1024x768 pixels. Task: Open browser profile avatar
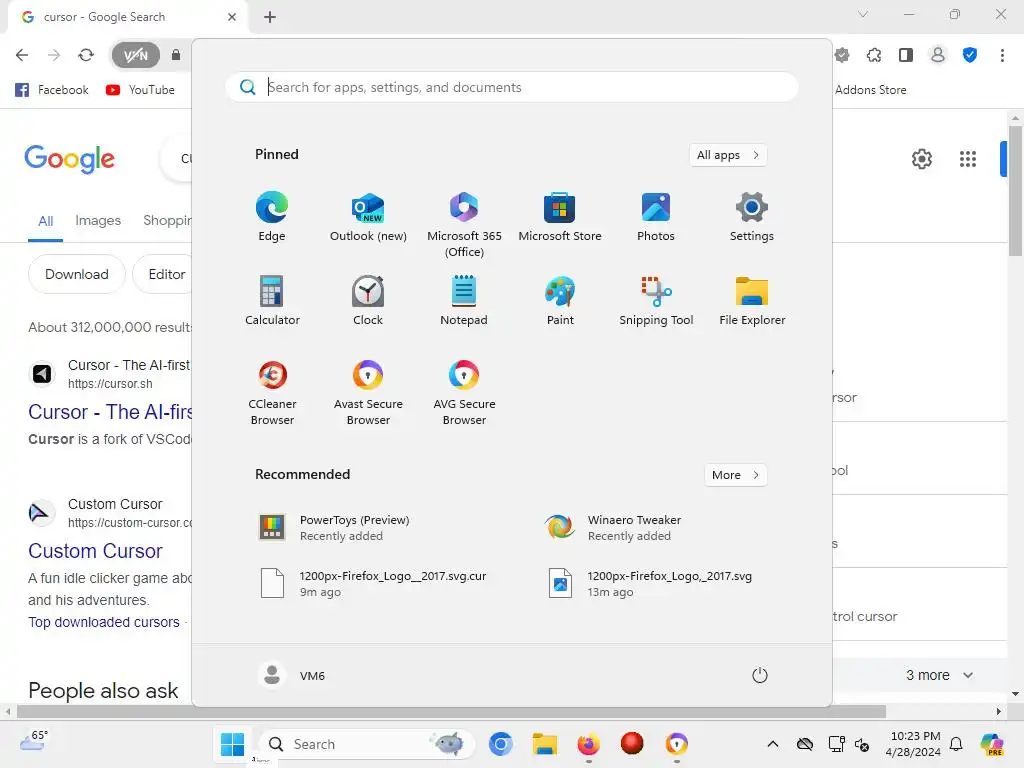(x=938, y=56)
